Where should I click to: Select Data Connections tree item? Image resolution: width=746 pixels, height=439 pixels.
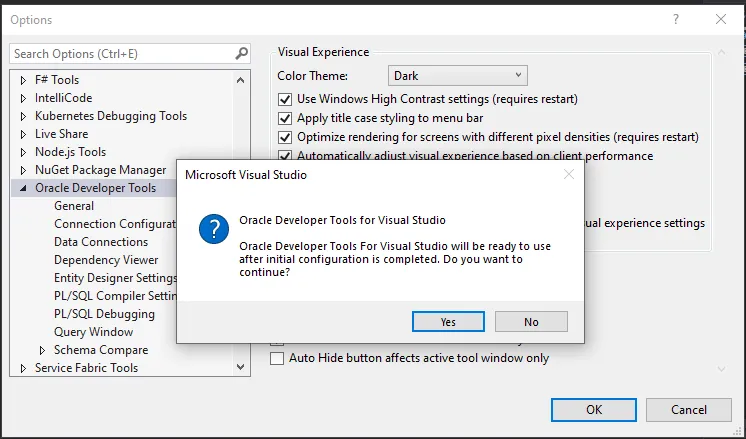(x=101, y=242)
